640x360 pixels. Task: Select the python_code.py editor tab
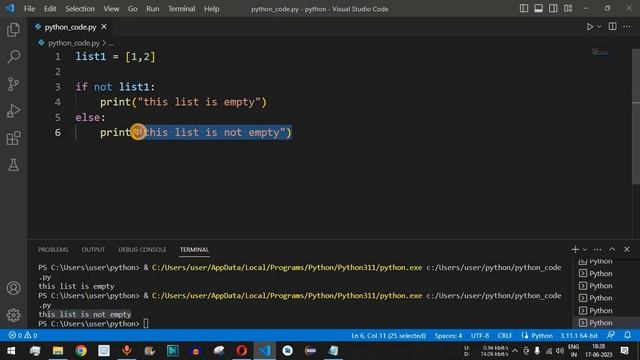tap(70, 27)
